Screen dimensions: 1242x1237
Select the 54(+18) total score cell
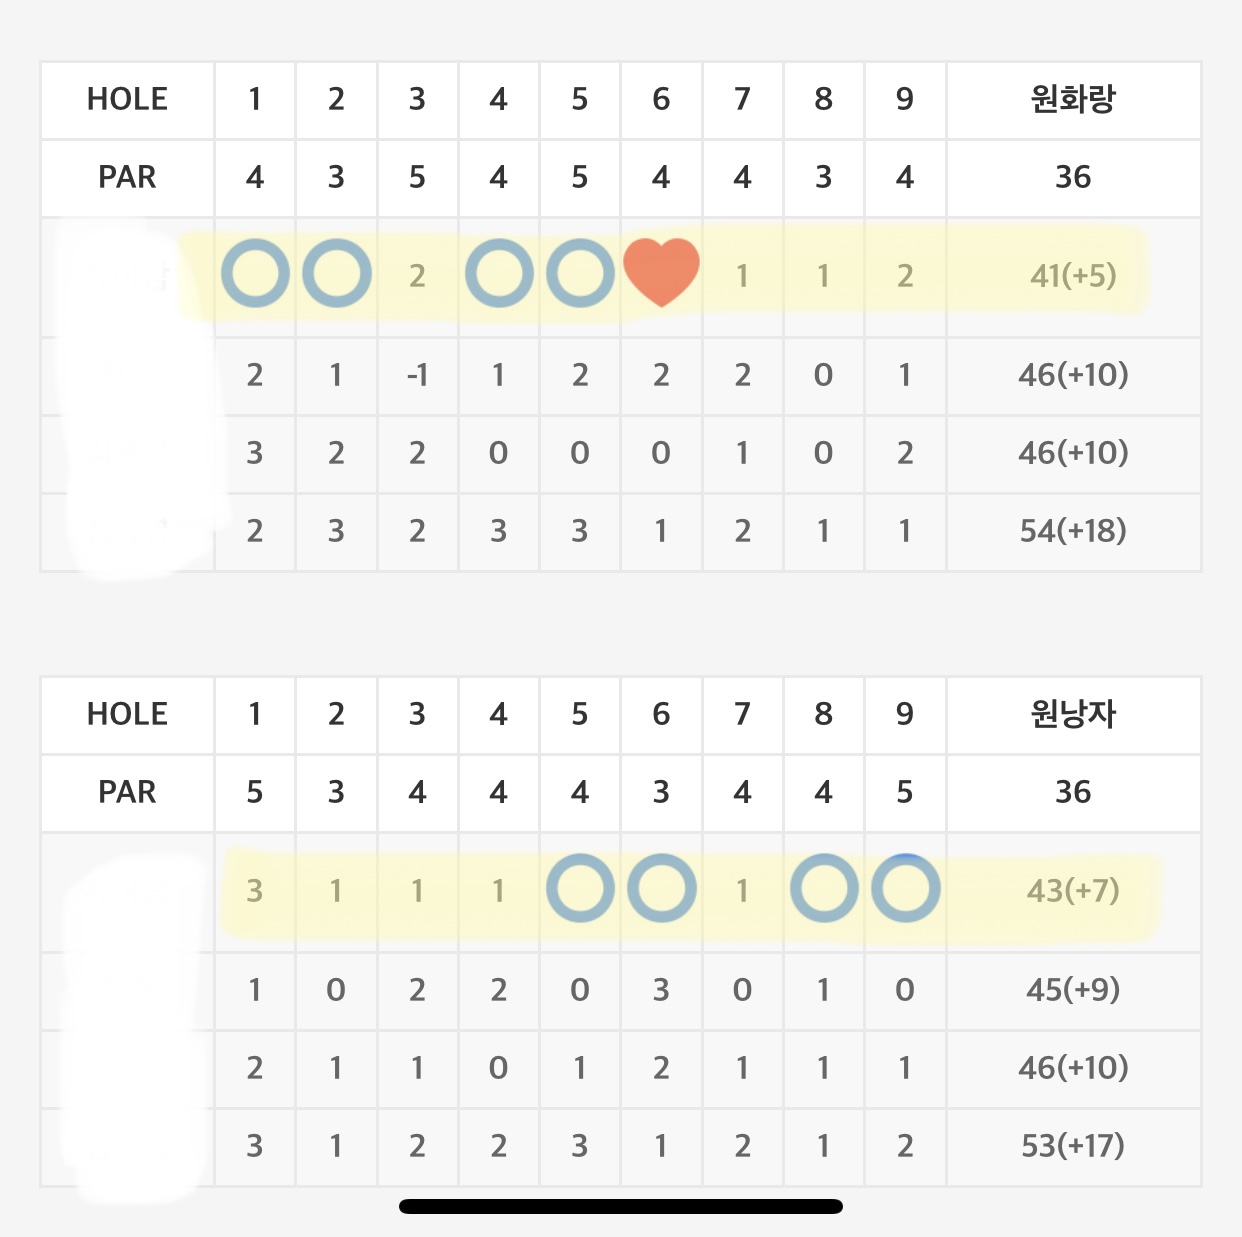click(1073, 531)
